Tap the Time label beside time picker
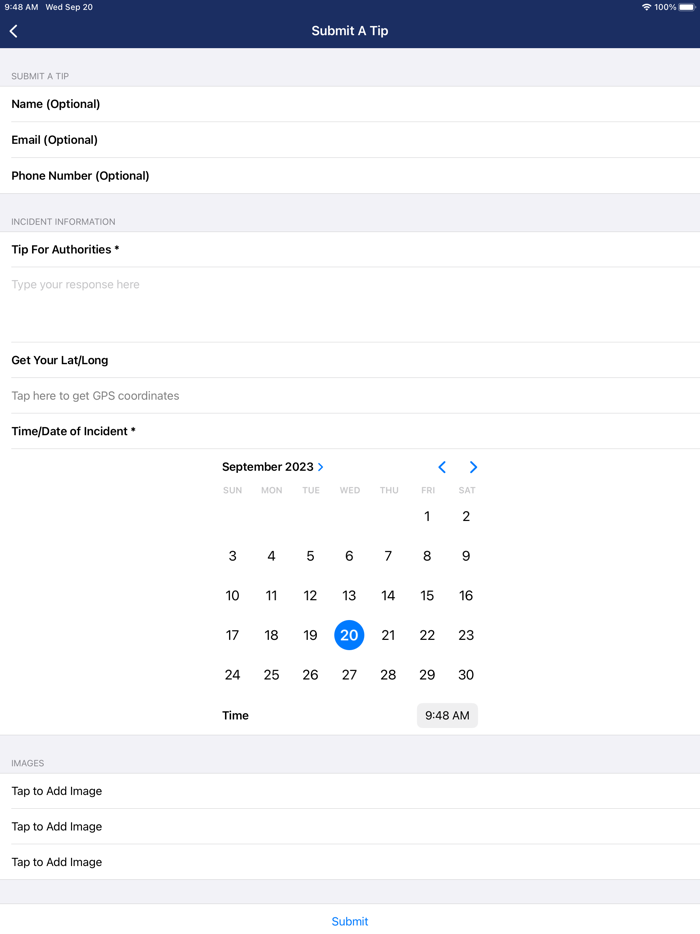The width and height of the screenshot is (700, 934). coord(235,715)
